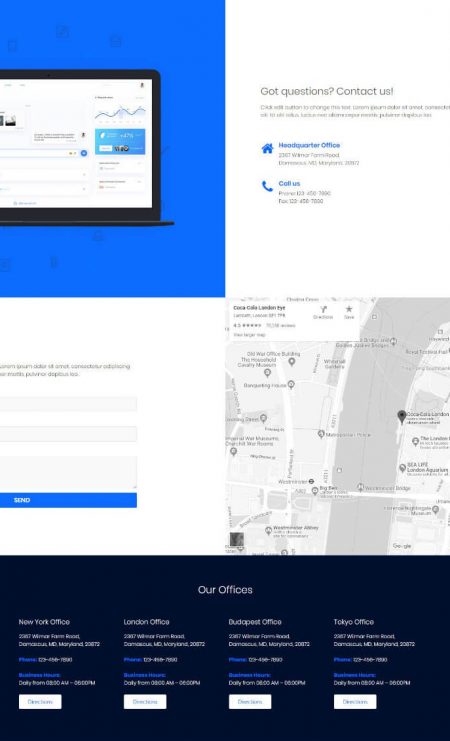Click Directions button under Budapest Office
450x741 pixels.
(x=250, y=702)
